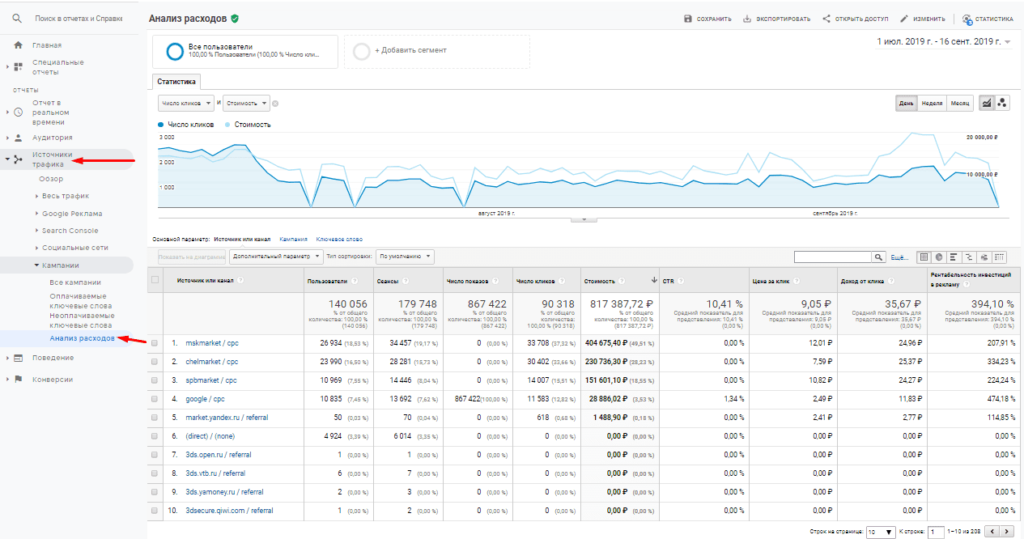Open the Число кликов metric dropdown
Screen dimensions: 1024x539
[x=186, y=102]
